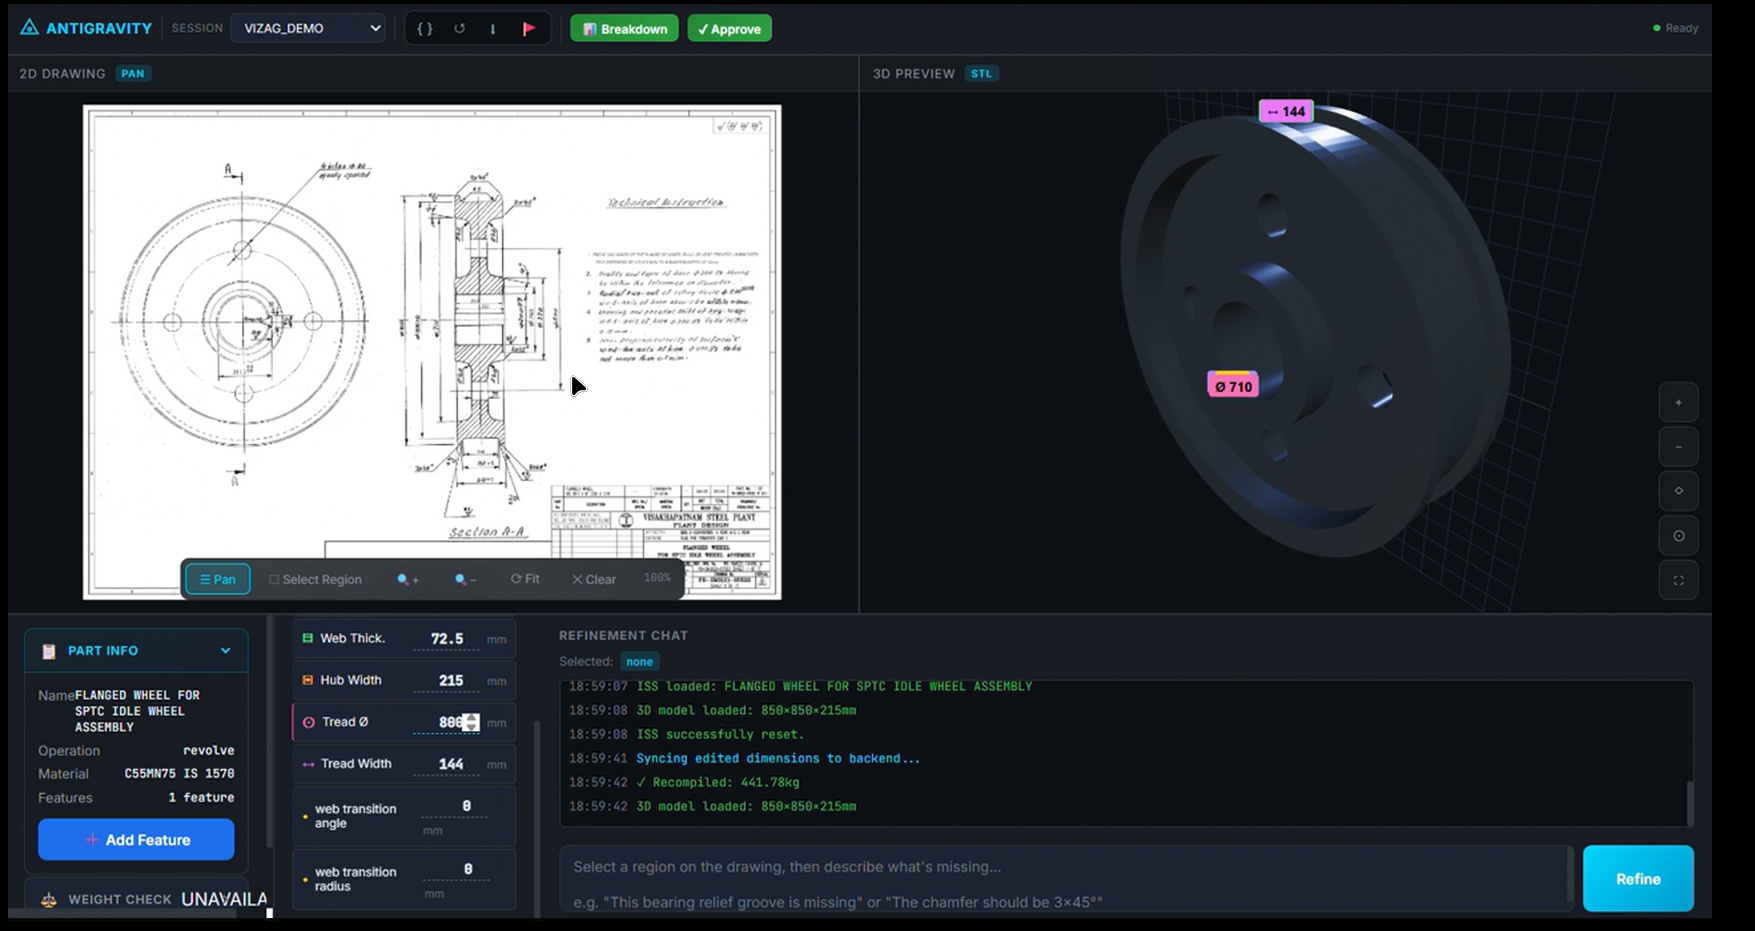Toggle the STL badge in 3D Preview
The width and height of the screenshot is (1755, 931).
[x=982, y=74]
